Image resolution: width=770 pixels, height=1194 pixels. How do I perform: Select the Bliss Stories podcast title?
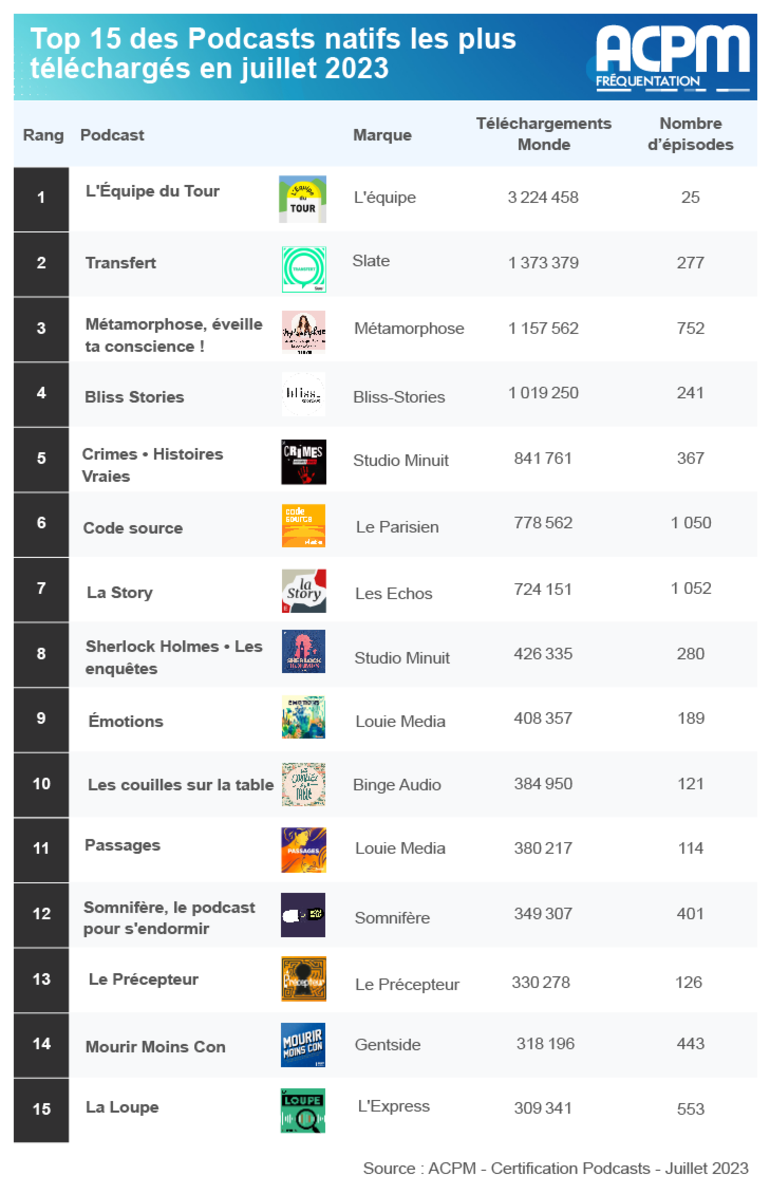coord(135,397)
